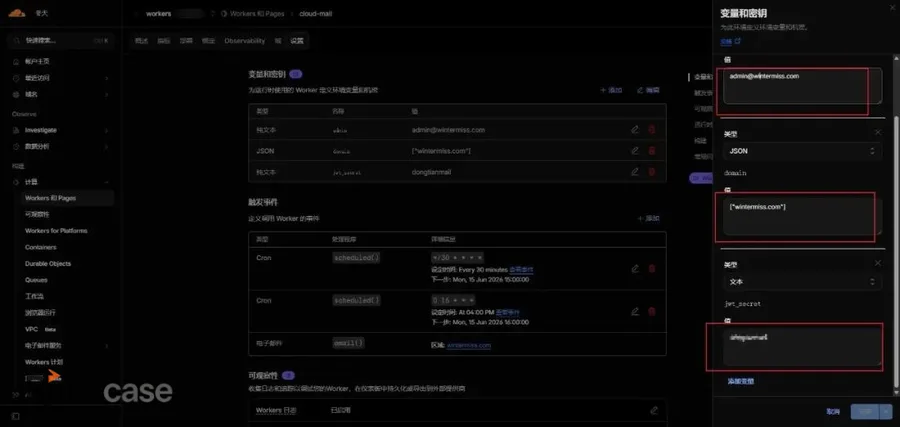Edit the Workers logs setting
The height and width of the screenshot is (427, 900).
(654, 410)
